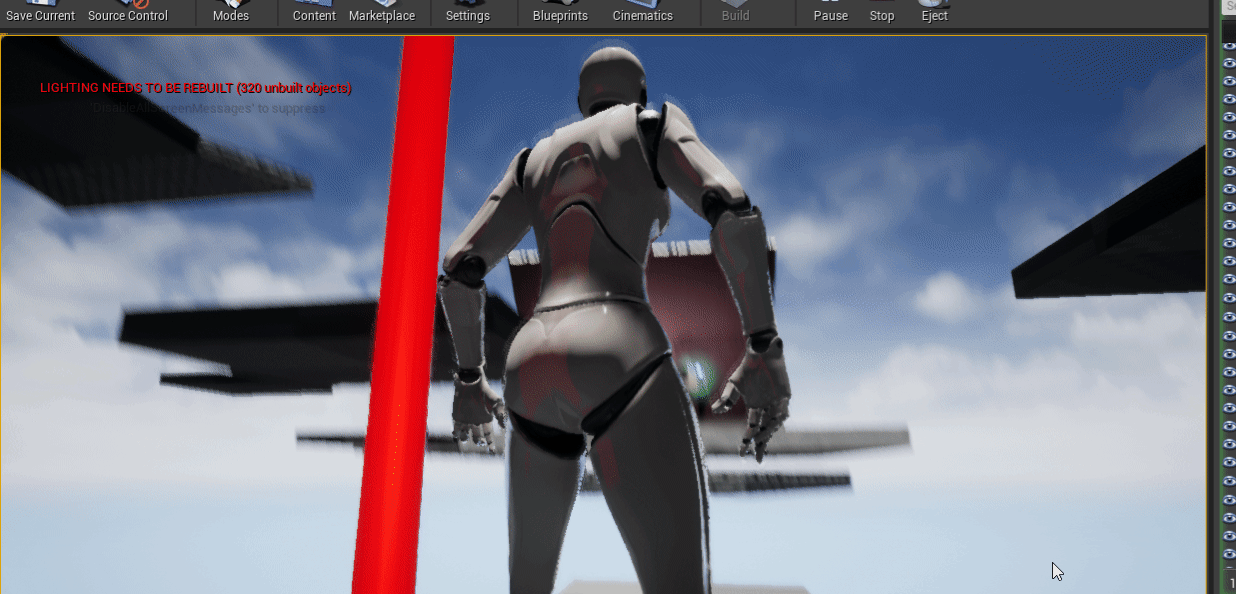Click the 'LIGHTING NEEDS TO BE REBUILT' warning text
The image size is (1236, 594).
(196, 88)
